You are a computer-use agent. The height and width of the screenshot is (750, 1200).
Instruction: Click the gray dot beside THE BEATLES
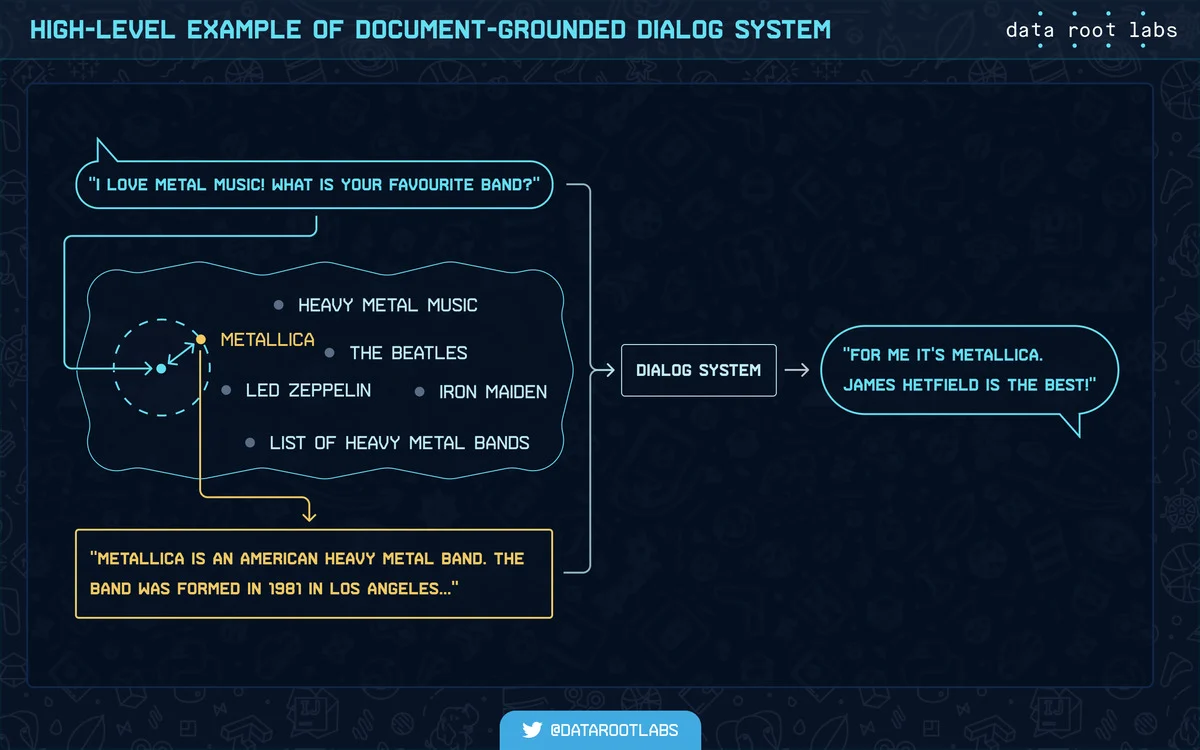coord(329,353)
